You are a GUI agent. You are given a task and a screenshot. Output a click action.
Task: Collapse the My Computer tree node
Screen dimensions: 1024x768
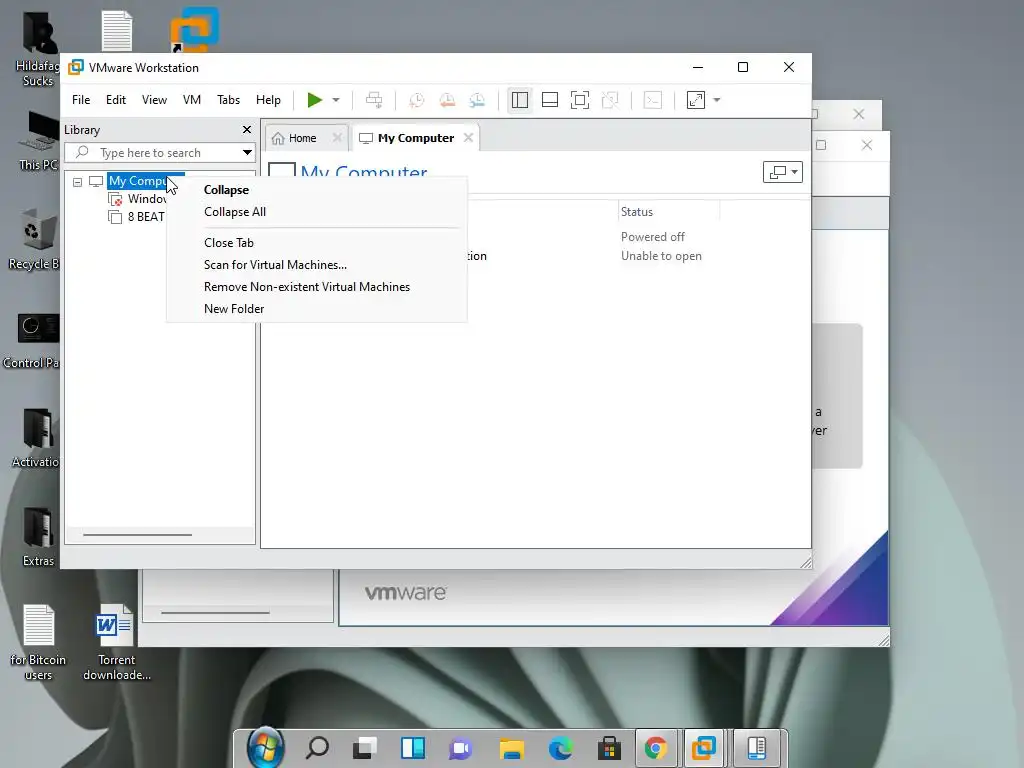click(x=77, y=182)
